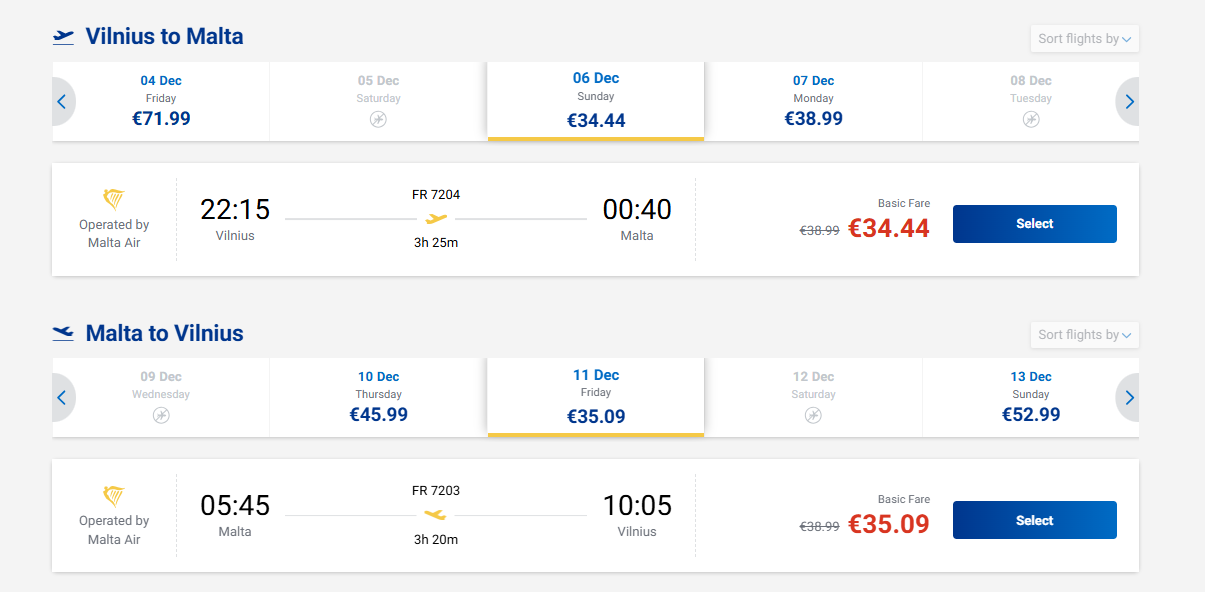Select the €35.09 Malta to Vilnius flight
The image size is (1205, 592).
[x=1034, y=520]
